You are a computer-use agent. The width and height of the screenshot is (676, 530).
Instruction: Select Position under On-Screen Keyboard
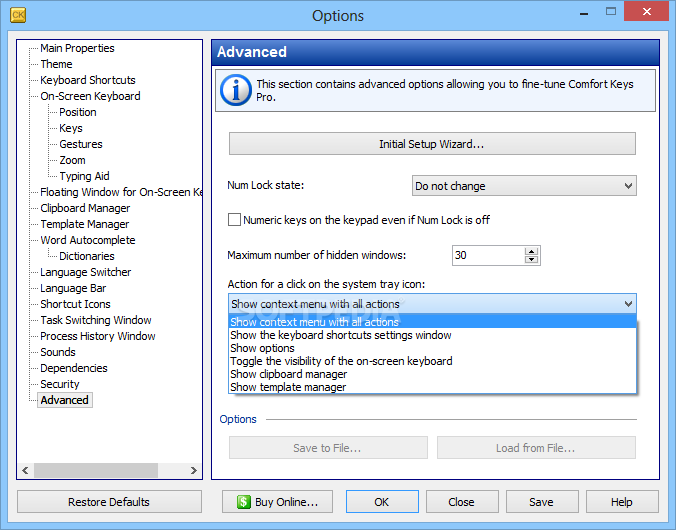[x=78, y=112]
